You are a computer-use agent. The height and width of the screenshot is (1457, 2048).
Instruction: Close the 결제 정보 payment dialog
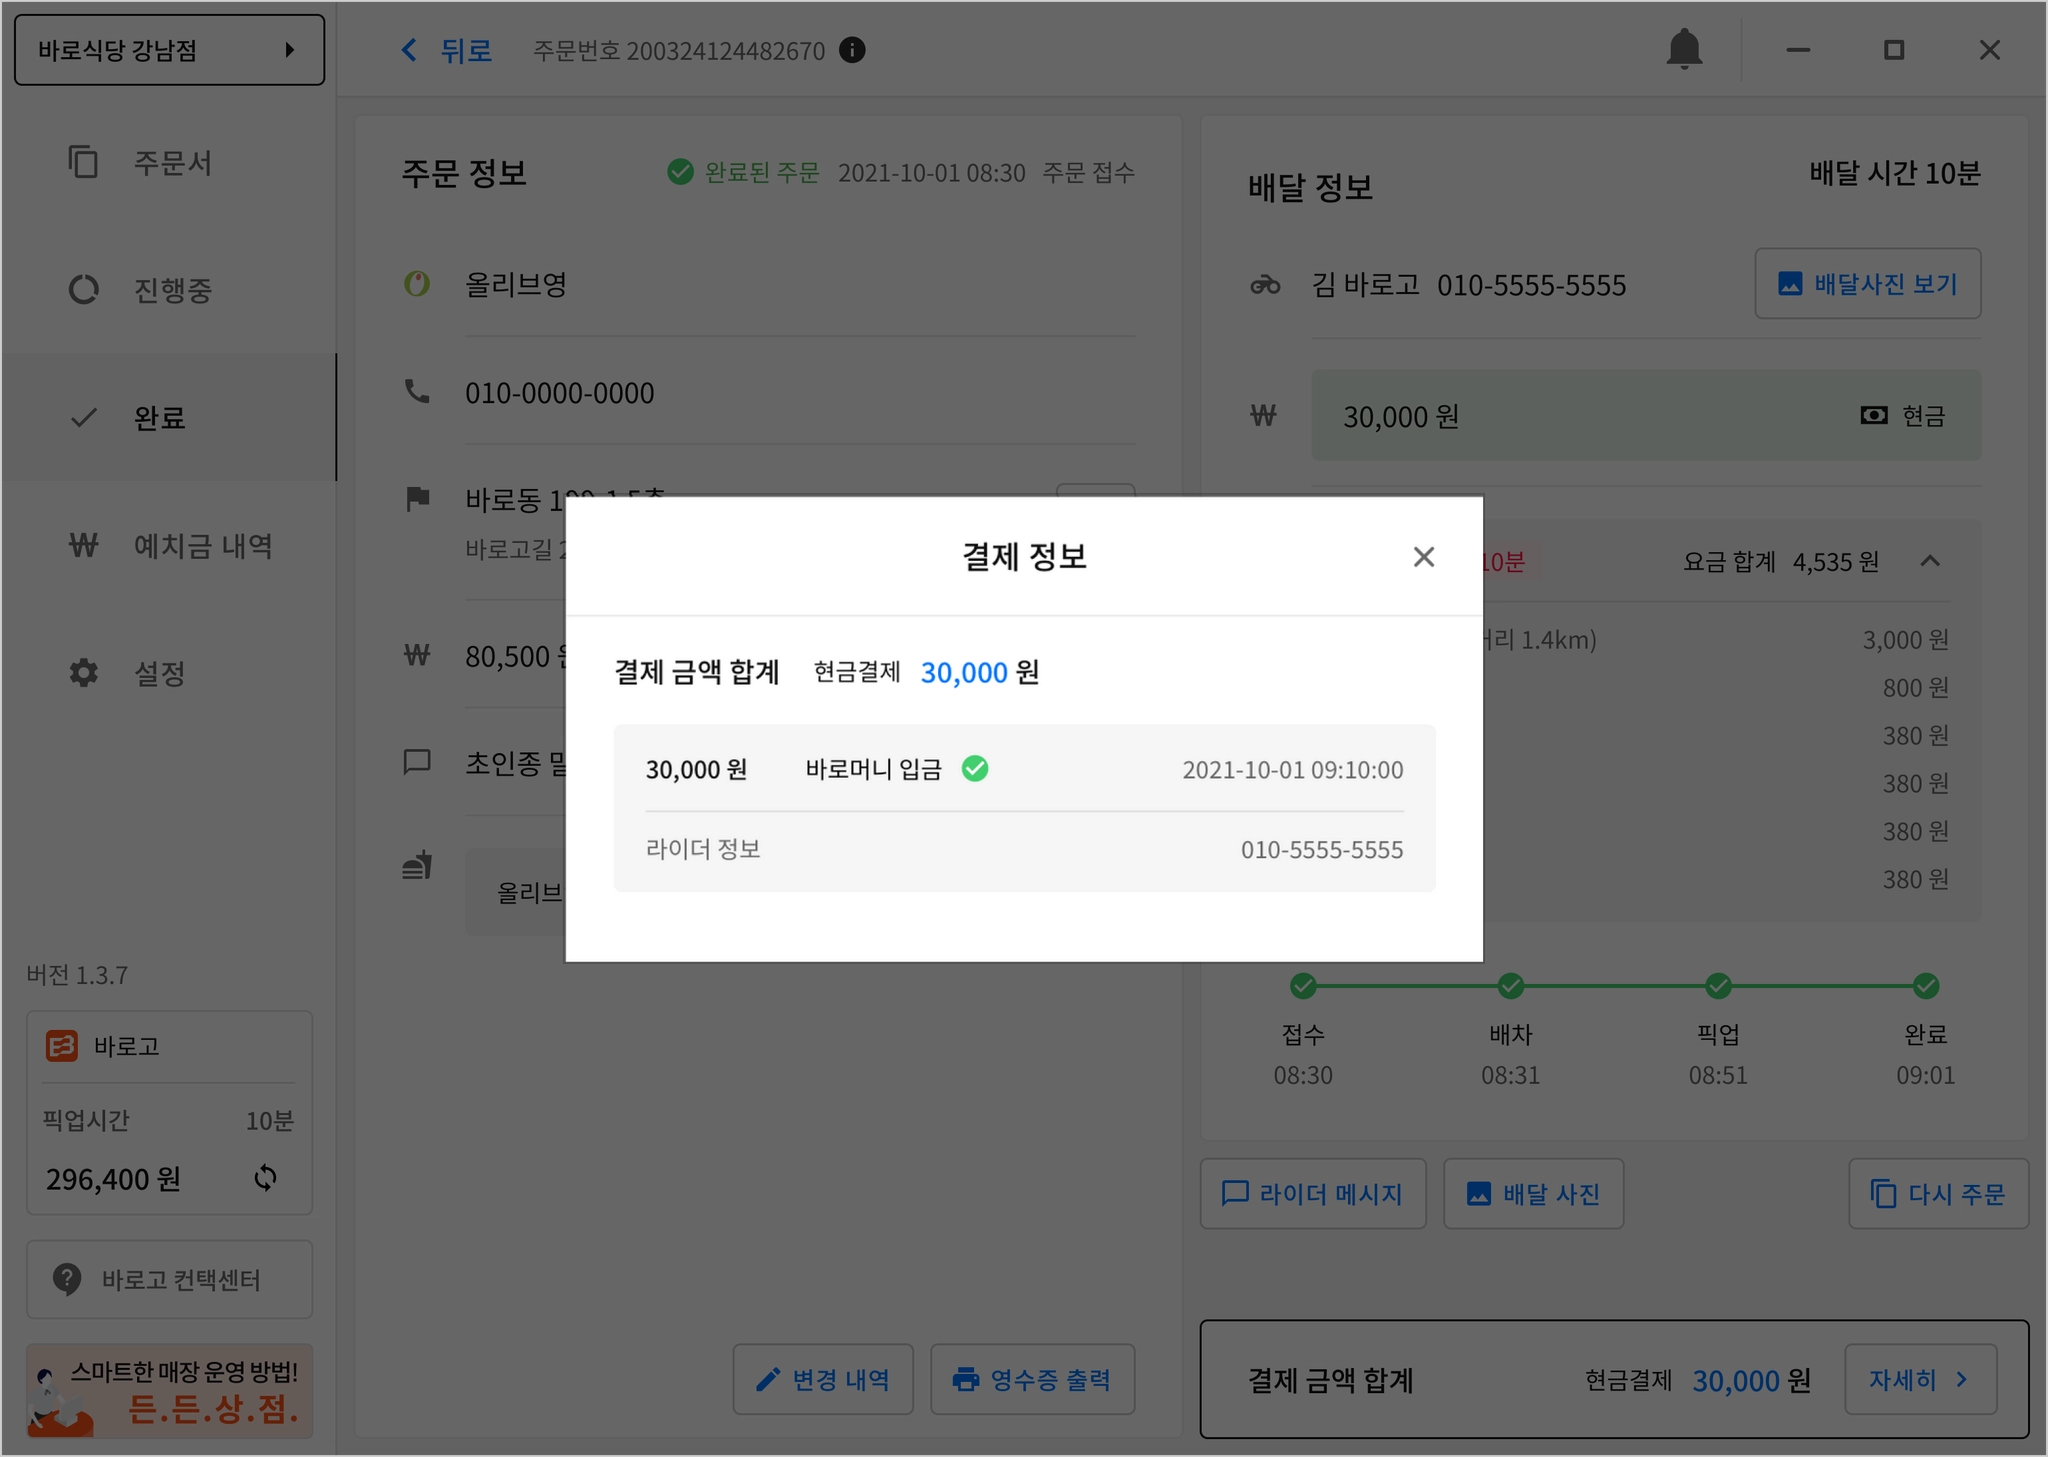[x=1423, y=557]
